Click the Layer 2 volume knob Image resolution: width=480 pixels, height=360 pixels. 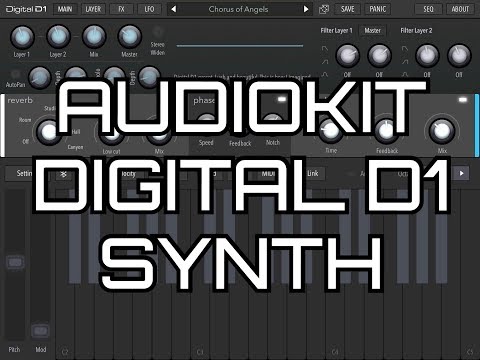[x=58, y=37]
